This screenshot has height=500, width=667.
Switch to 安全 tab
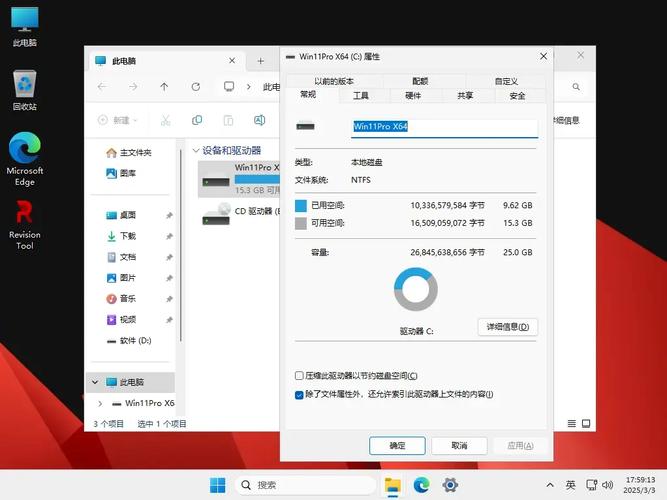[x=517, y=96]
